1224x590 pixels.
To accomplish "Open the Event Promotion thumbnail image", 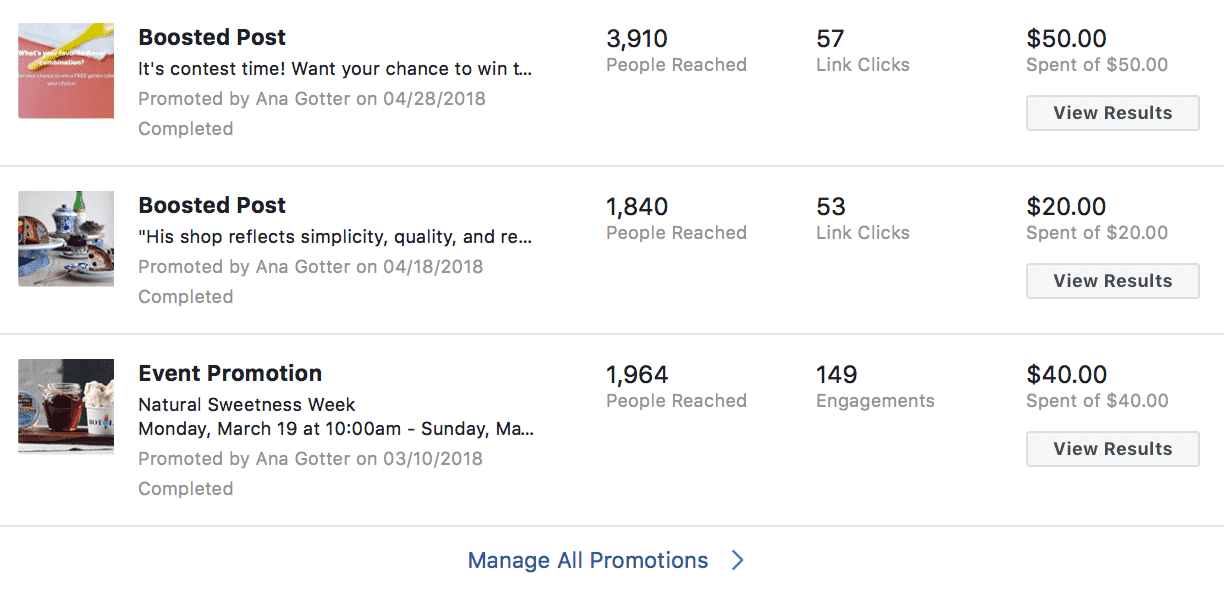I will [x=66, y=406].
